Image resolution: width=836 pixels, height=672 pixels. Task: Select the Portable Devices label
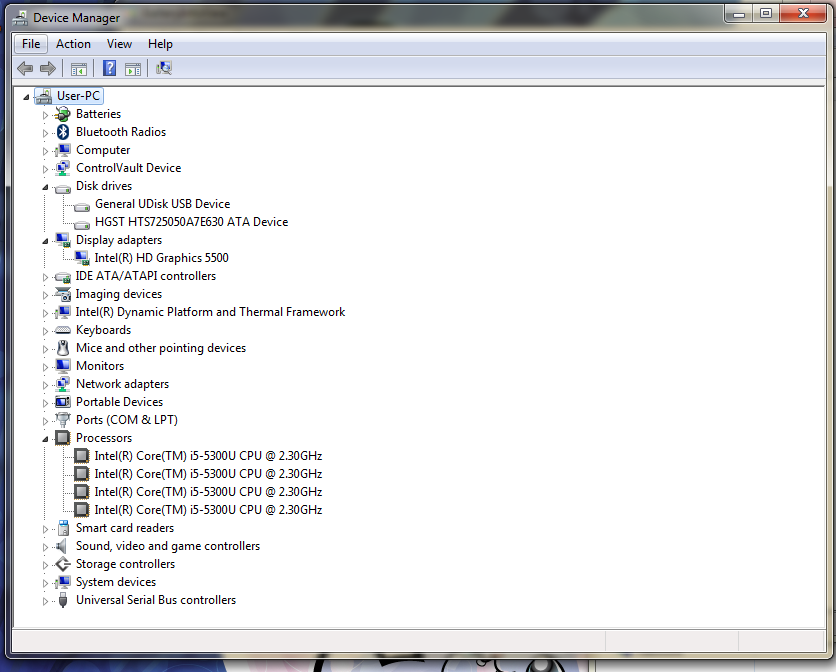[119, 402]
